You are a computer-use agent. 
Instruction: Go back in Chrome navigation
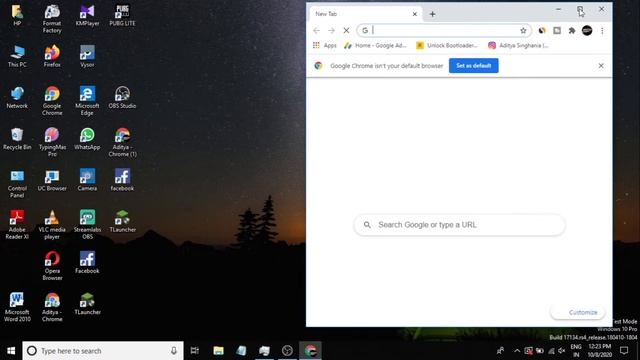(316, 31)
